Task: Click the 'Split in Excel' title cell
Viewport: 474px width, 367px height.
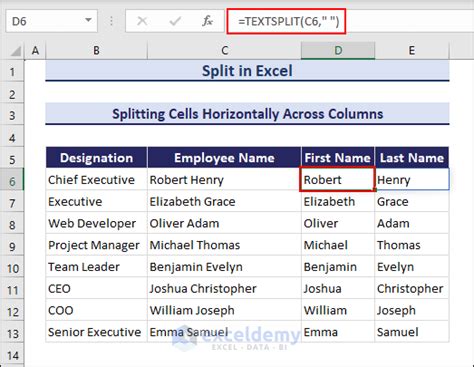Action: [247, 71]
